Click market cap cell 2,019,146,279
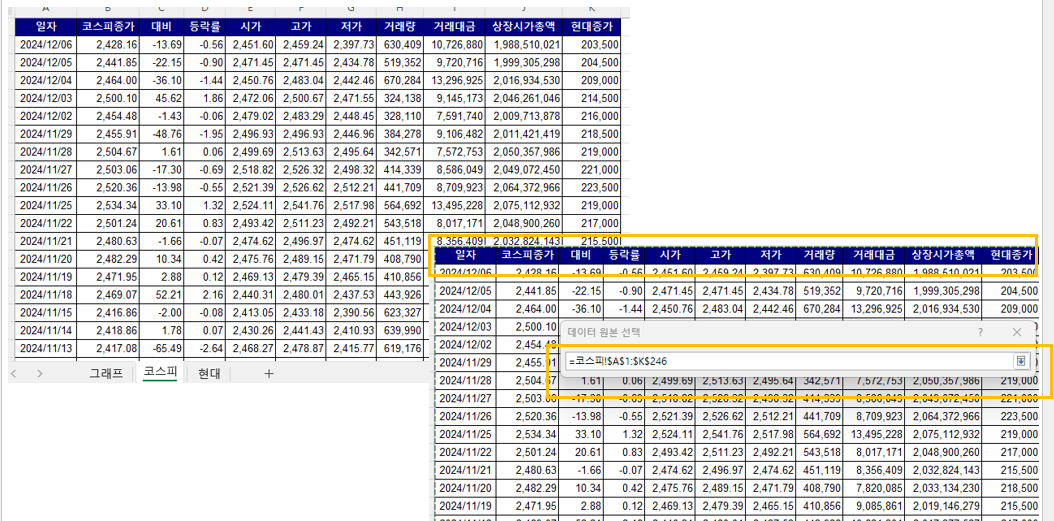This screenshot has height=521, width=1054. (942, 507)
